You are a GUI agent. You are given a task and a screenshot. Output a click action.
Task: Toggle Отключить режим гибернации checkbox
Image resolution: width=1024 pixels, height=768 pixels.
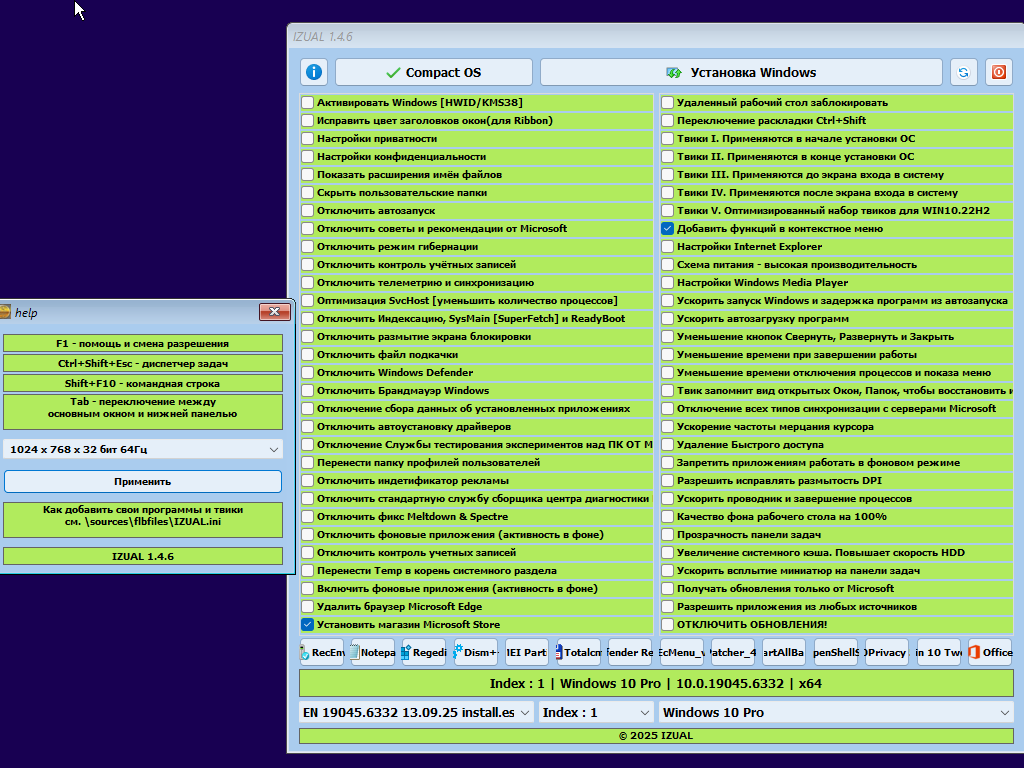click(x=308, y=246)
